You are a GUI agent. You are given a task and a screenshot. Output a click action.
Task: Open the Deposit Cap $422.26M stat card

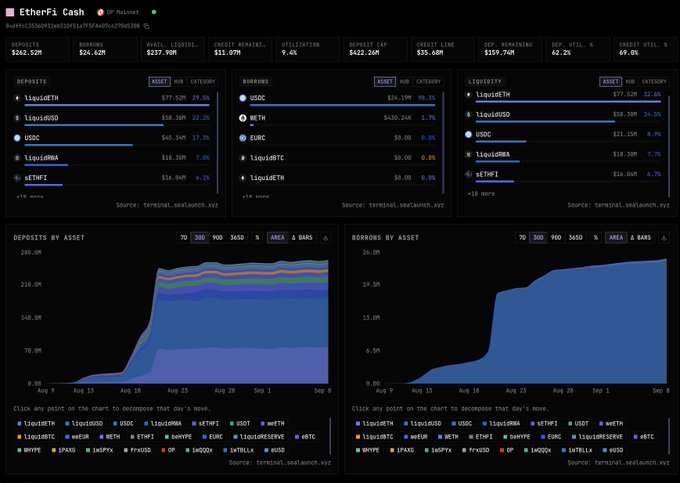375,49
